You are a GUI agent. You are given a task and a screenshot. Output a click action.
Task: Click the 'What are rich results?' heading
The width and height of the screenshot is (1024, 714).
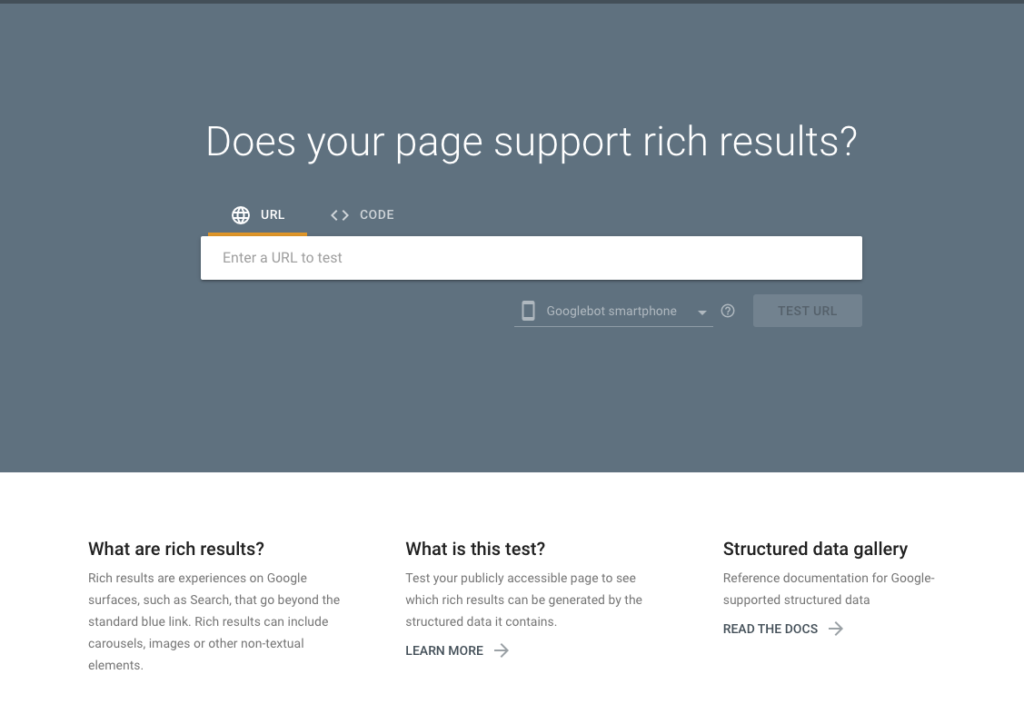click(x=176, y=549)
